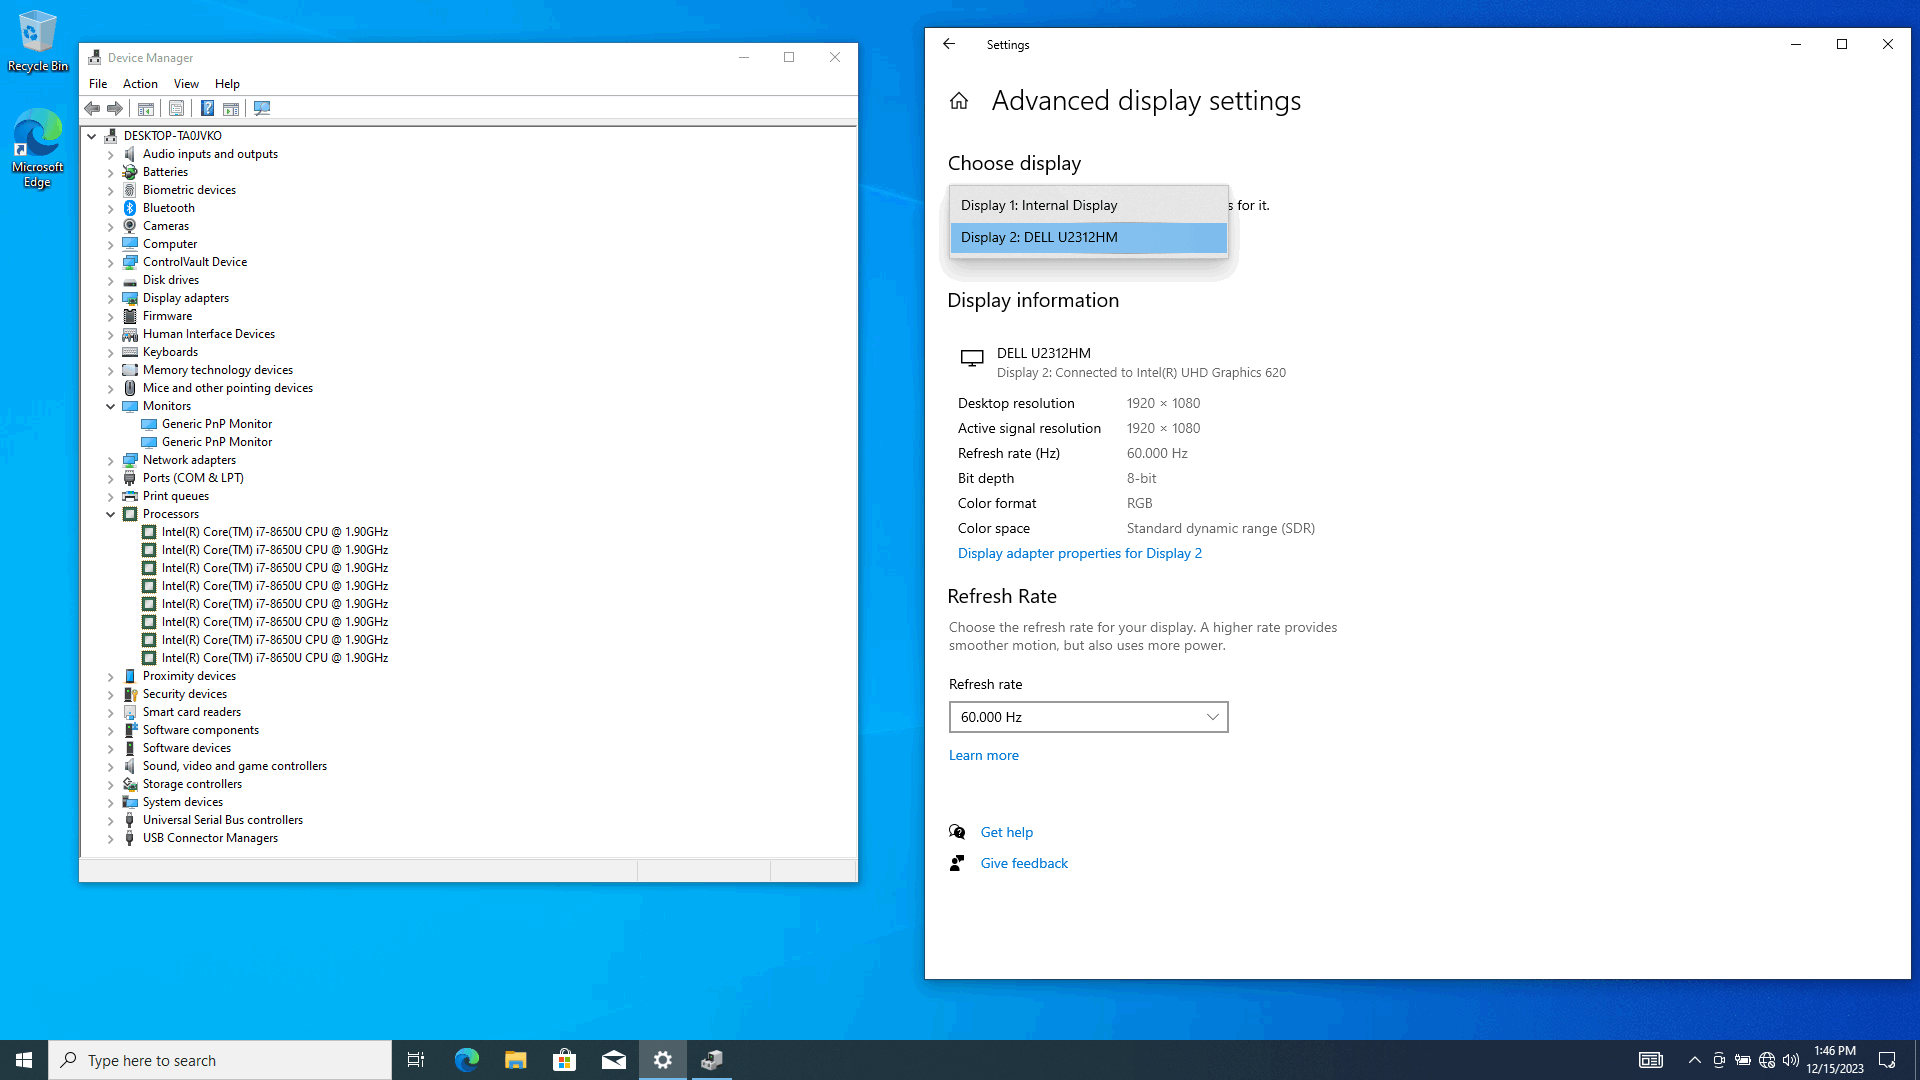Click the Back arrow in Device Manager toolbar
The height and width of the screenshot is (1080, 1920).
92,108
